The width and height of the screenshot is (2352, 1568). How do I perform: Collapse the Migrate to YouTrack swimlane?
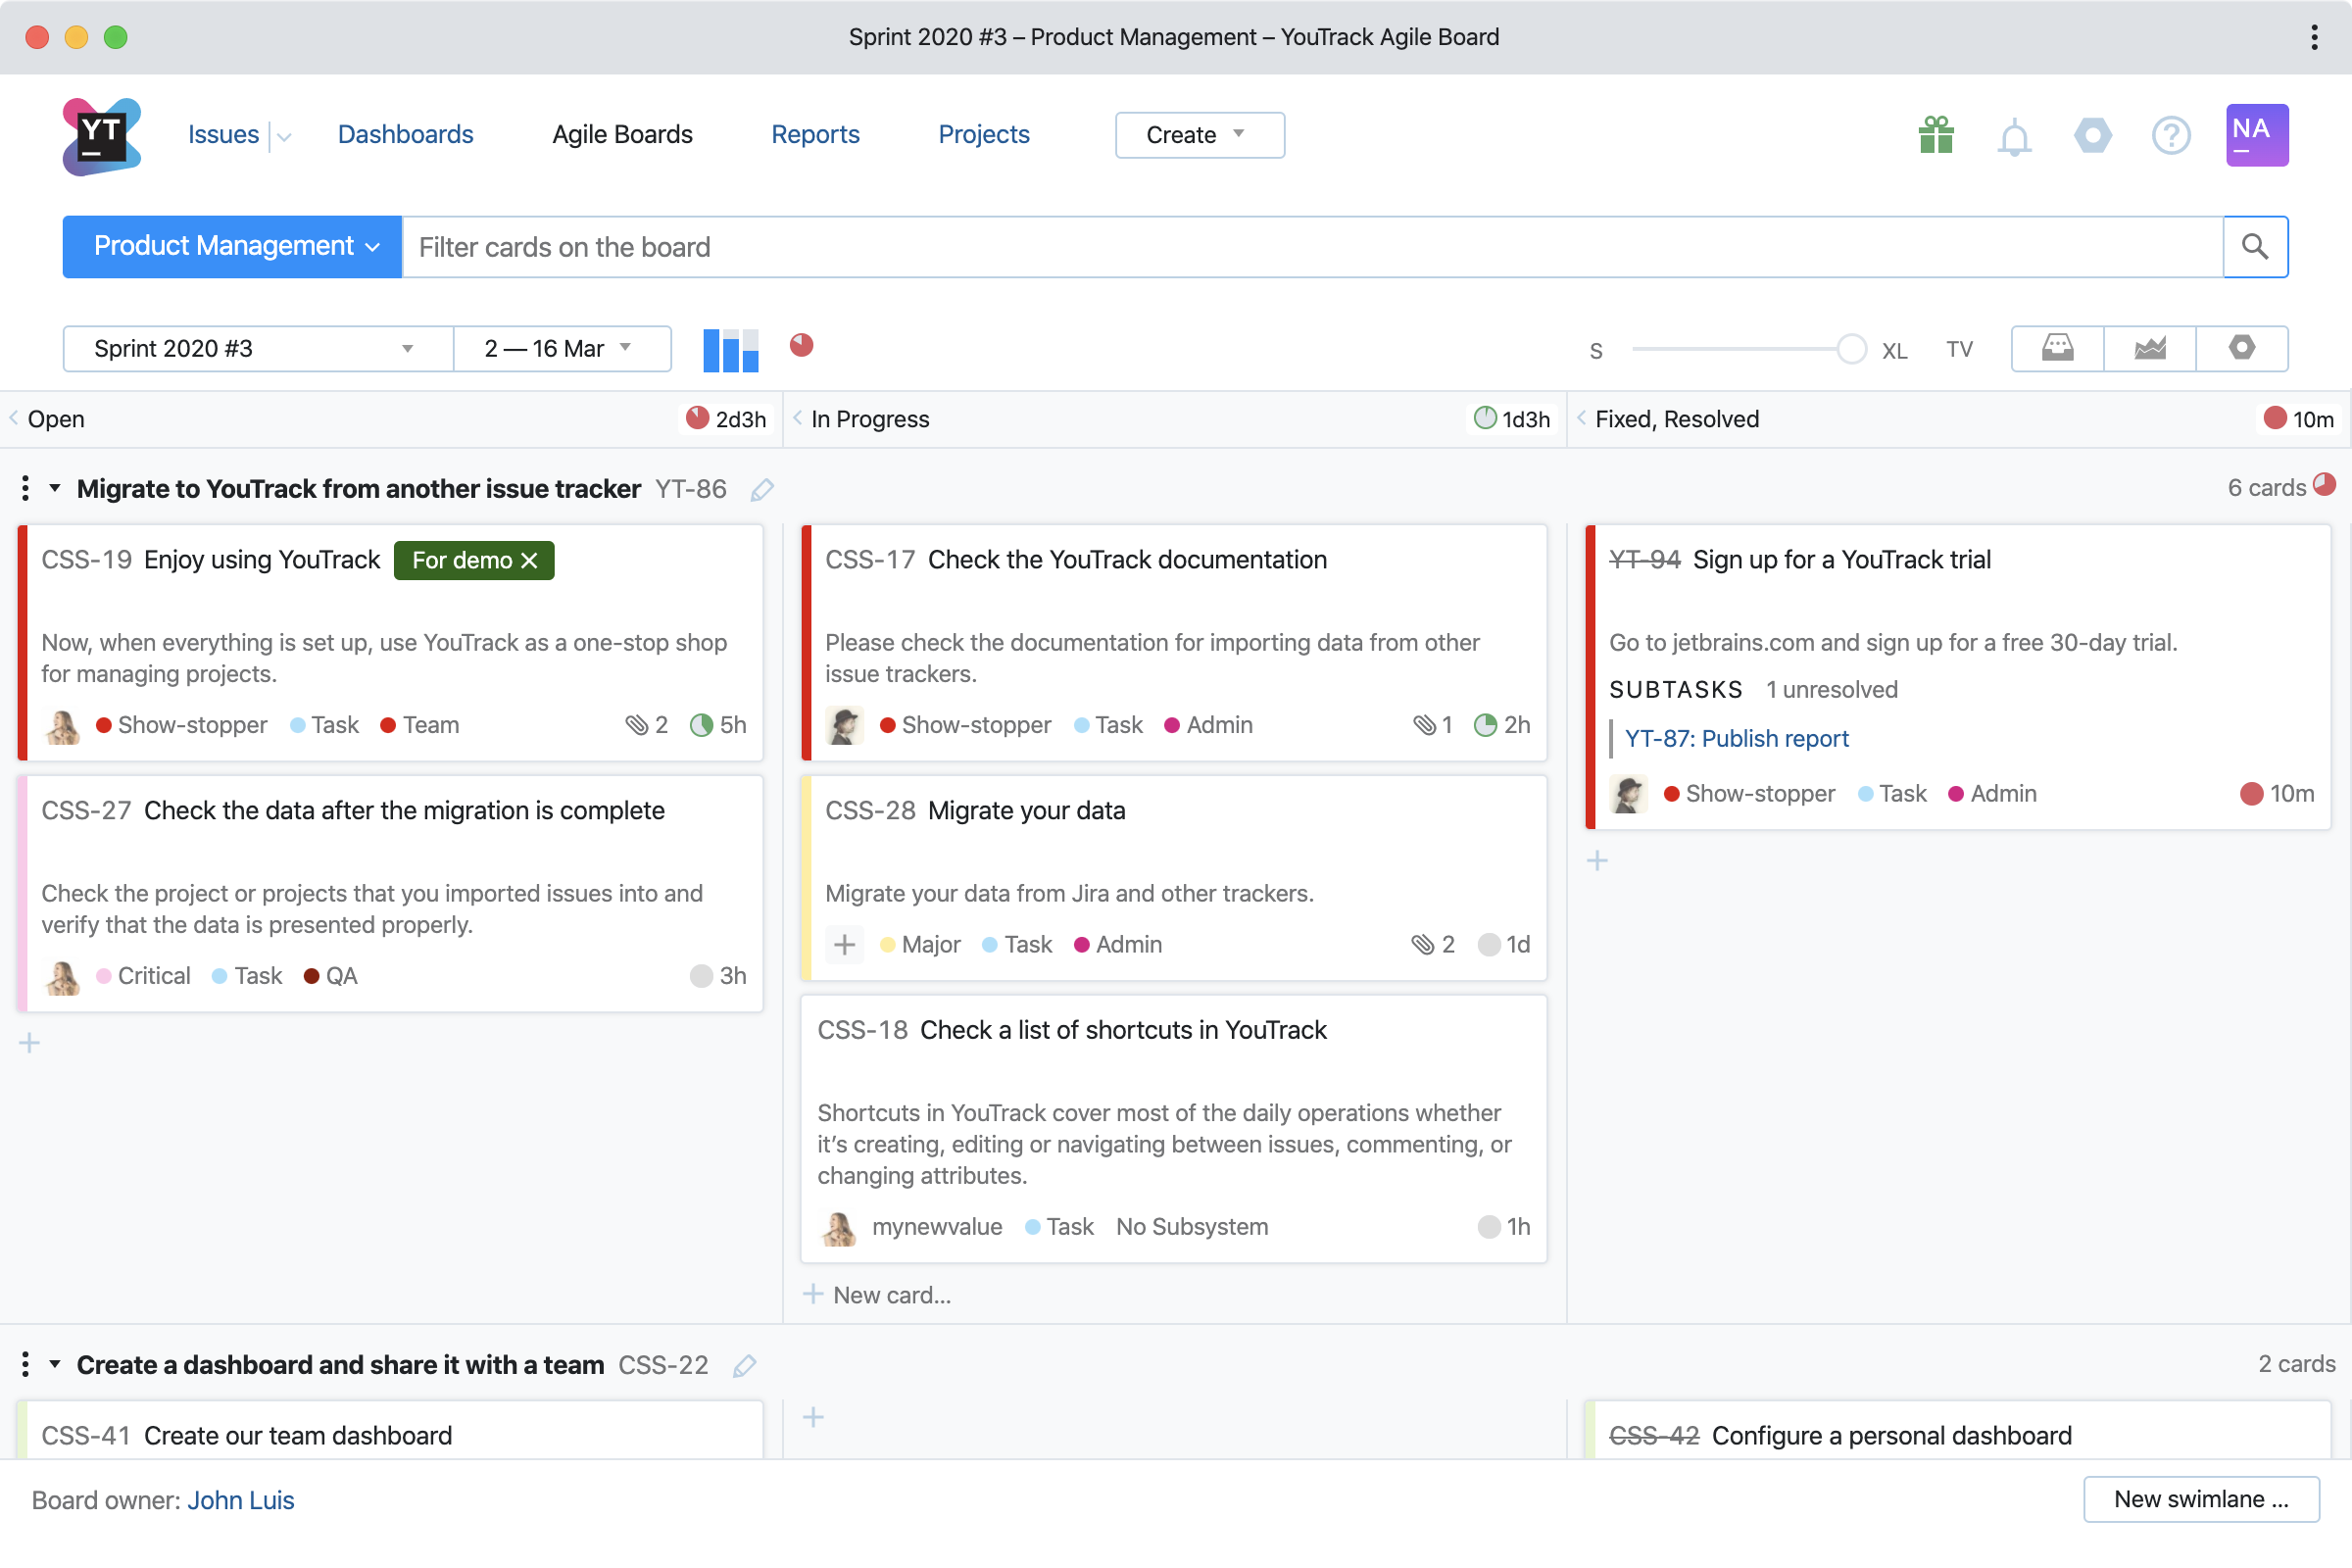[x=55, y=489]
